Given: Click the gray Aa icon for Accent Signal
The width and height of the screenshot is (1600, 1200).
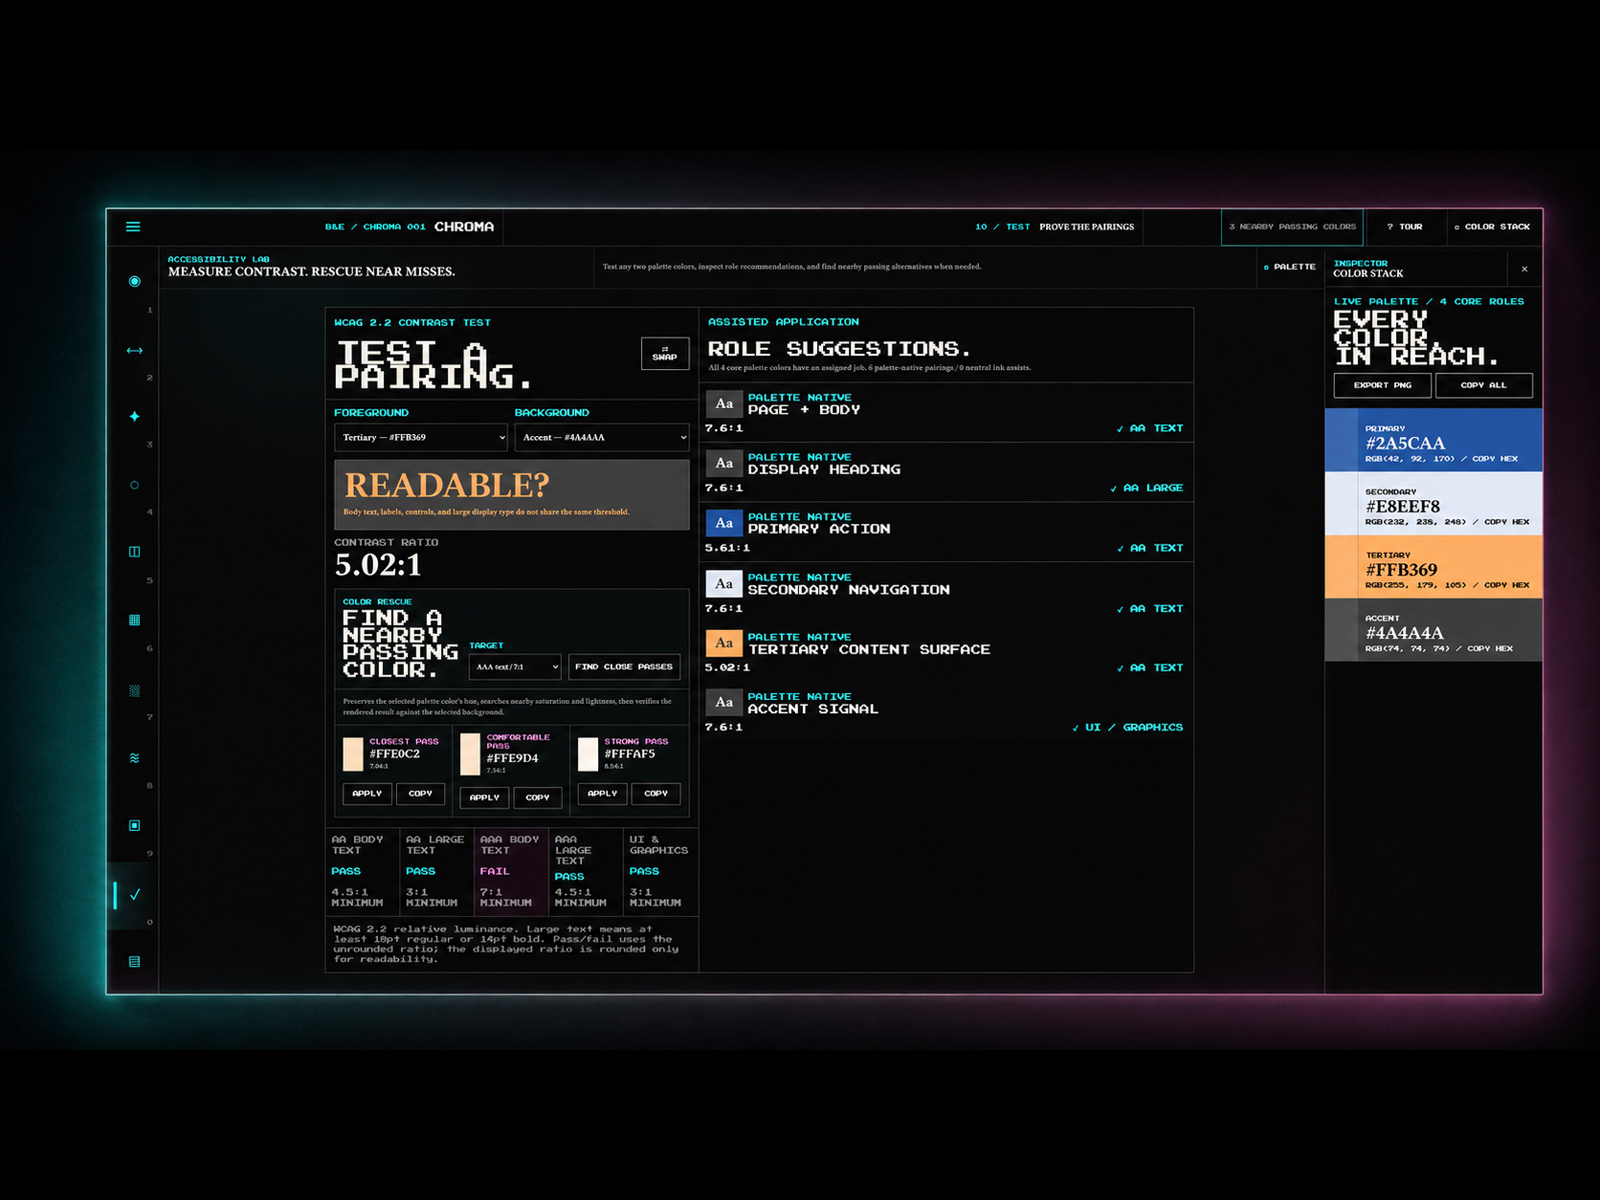Looking at the screenshot, I should tap(724, 702).
